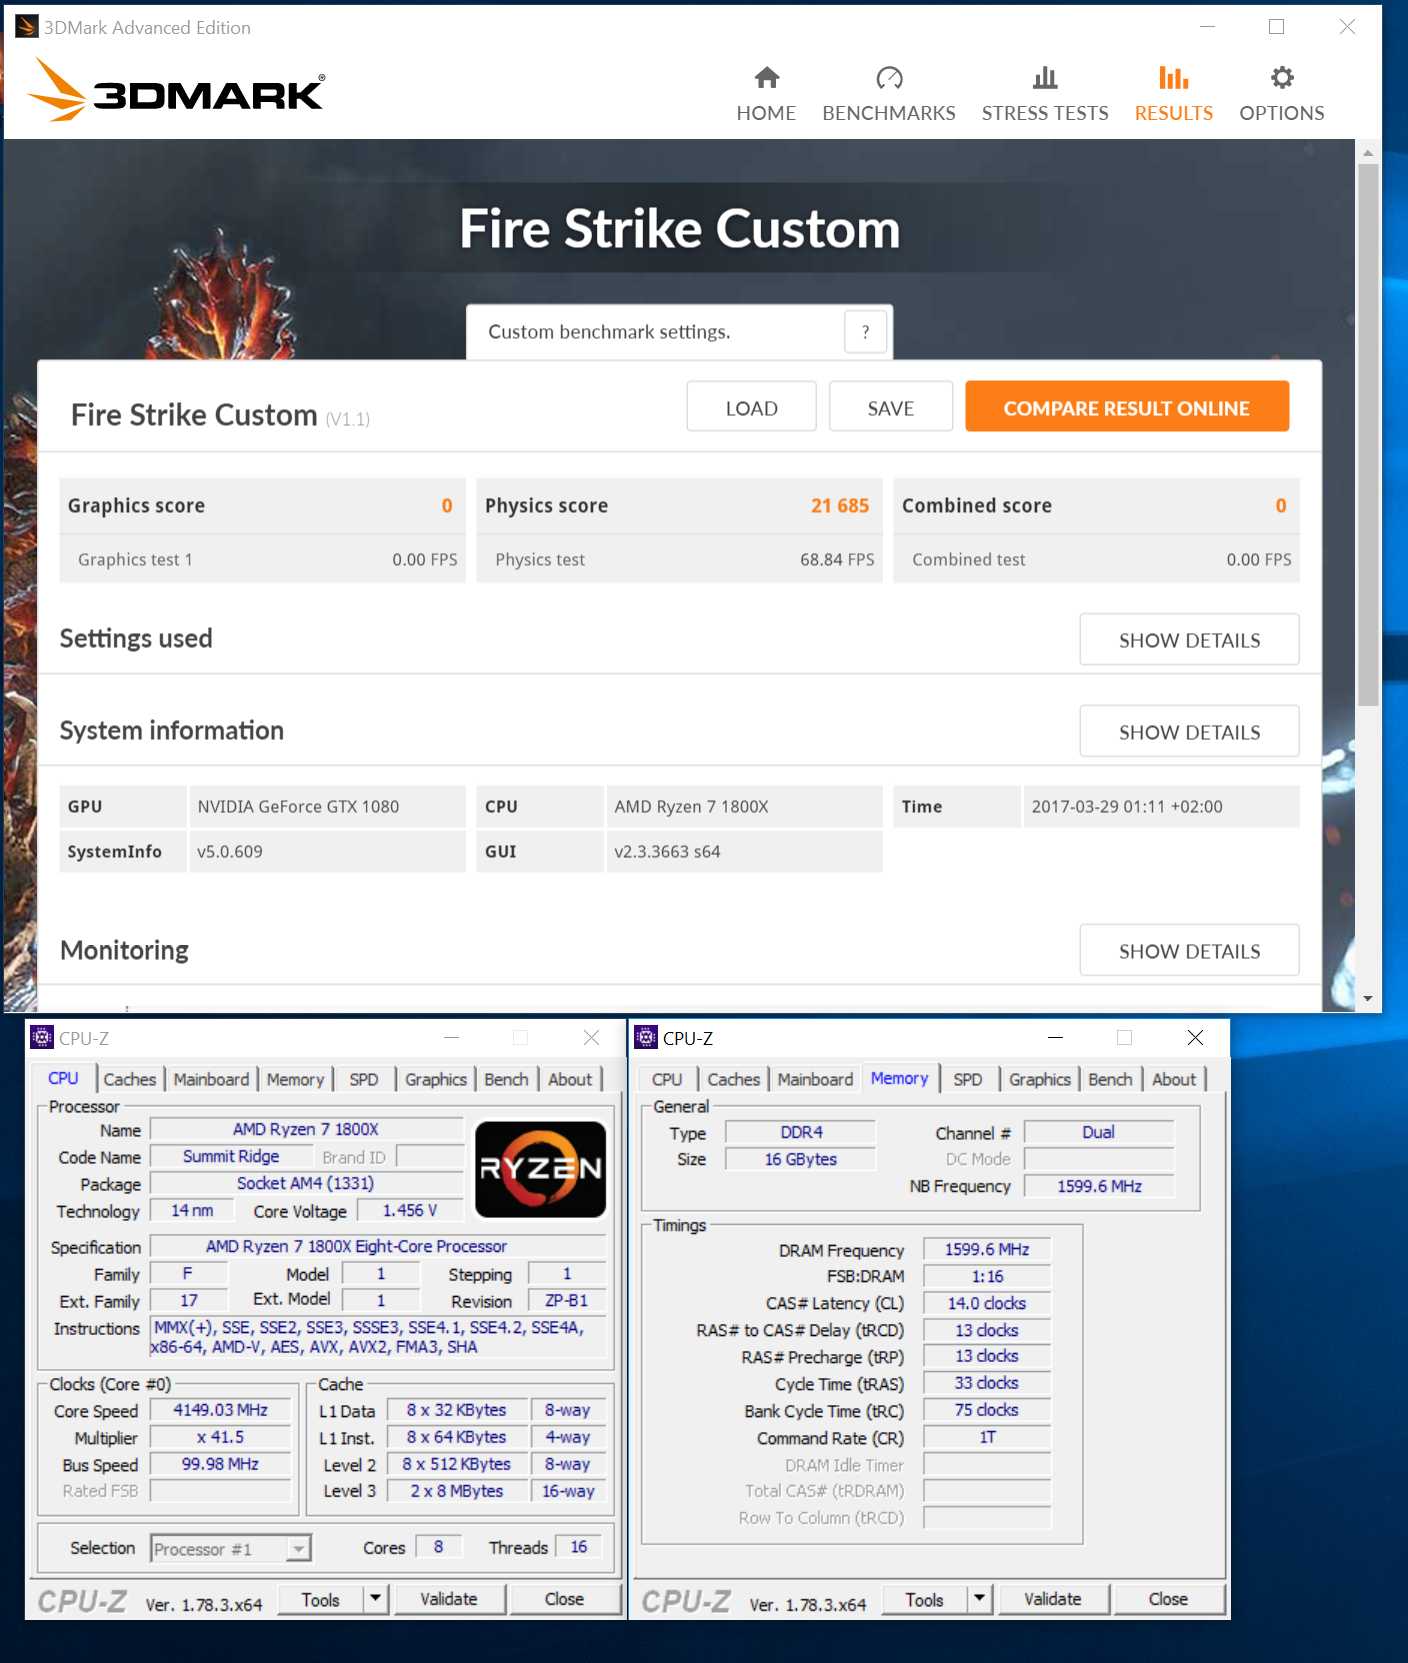The image size is (1408, 1663).
Task: Click left CPU-Z window title icon
Action: tap(42, 1037)
